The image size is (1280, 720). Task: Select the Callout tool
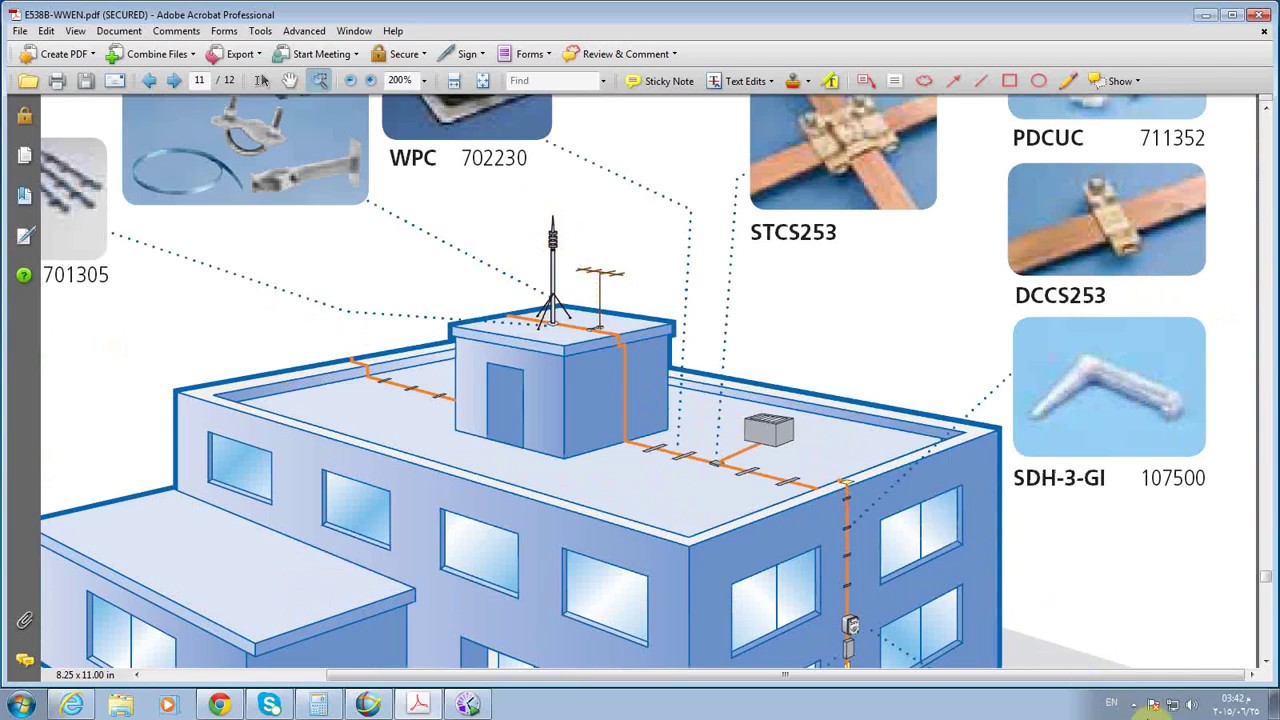pyautogui.click(x=866, y=81)
